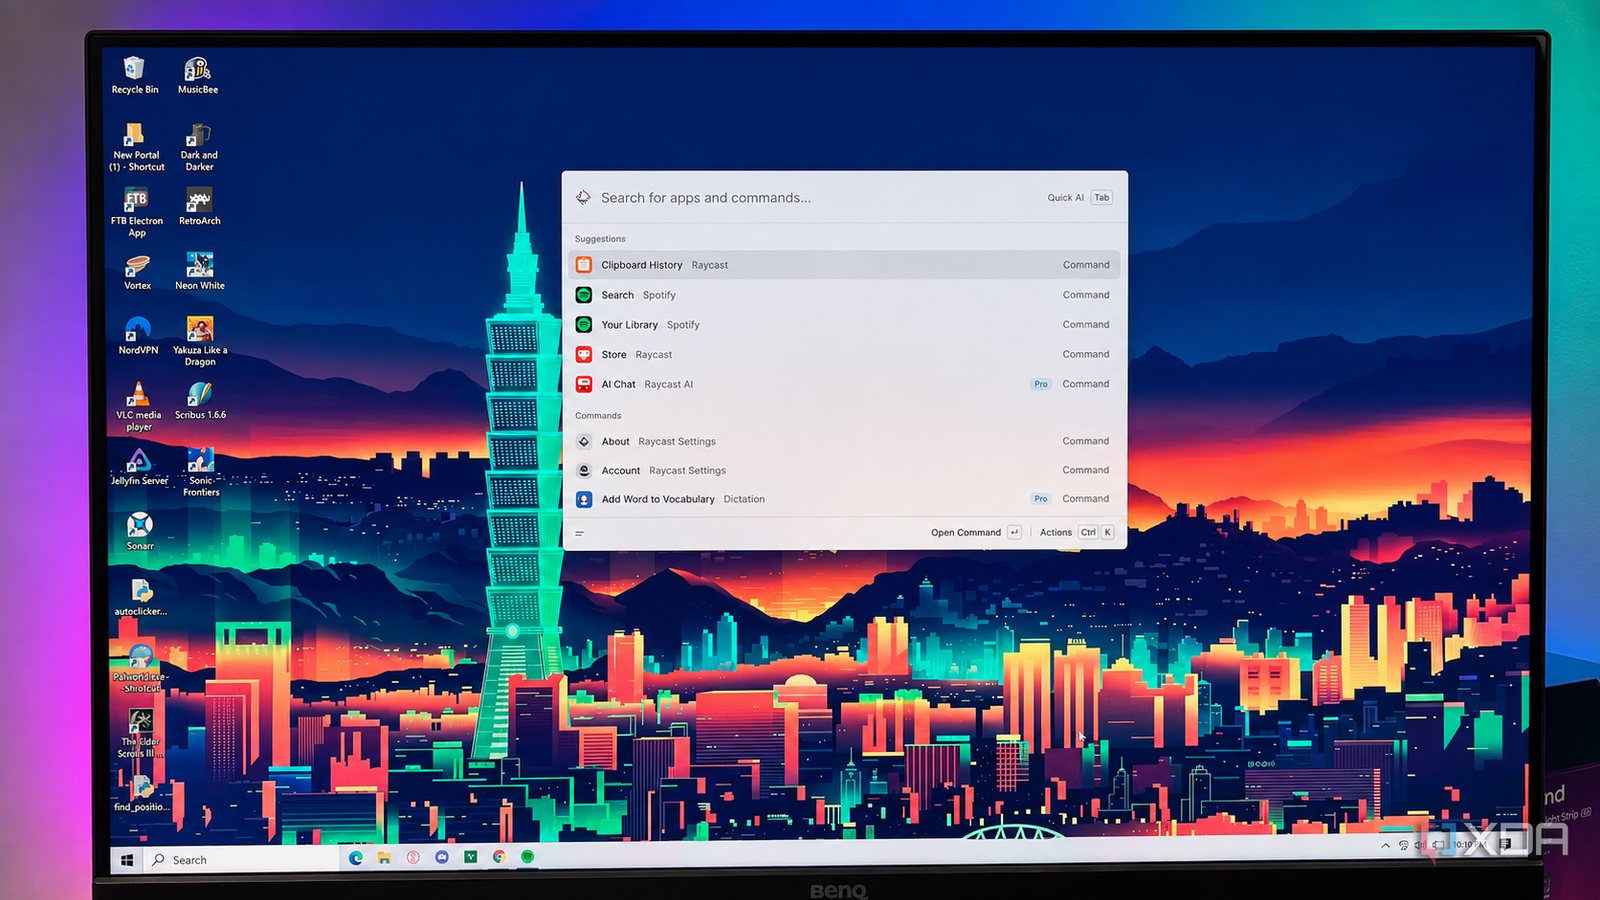1600x900 pixels.
Task: Select the MusicBee desktop icon
Action: pos(198,68)
